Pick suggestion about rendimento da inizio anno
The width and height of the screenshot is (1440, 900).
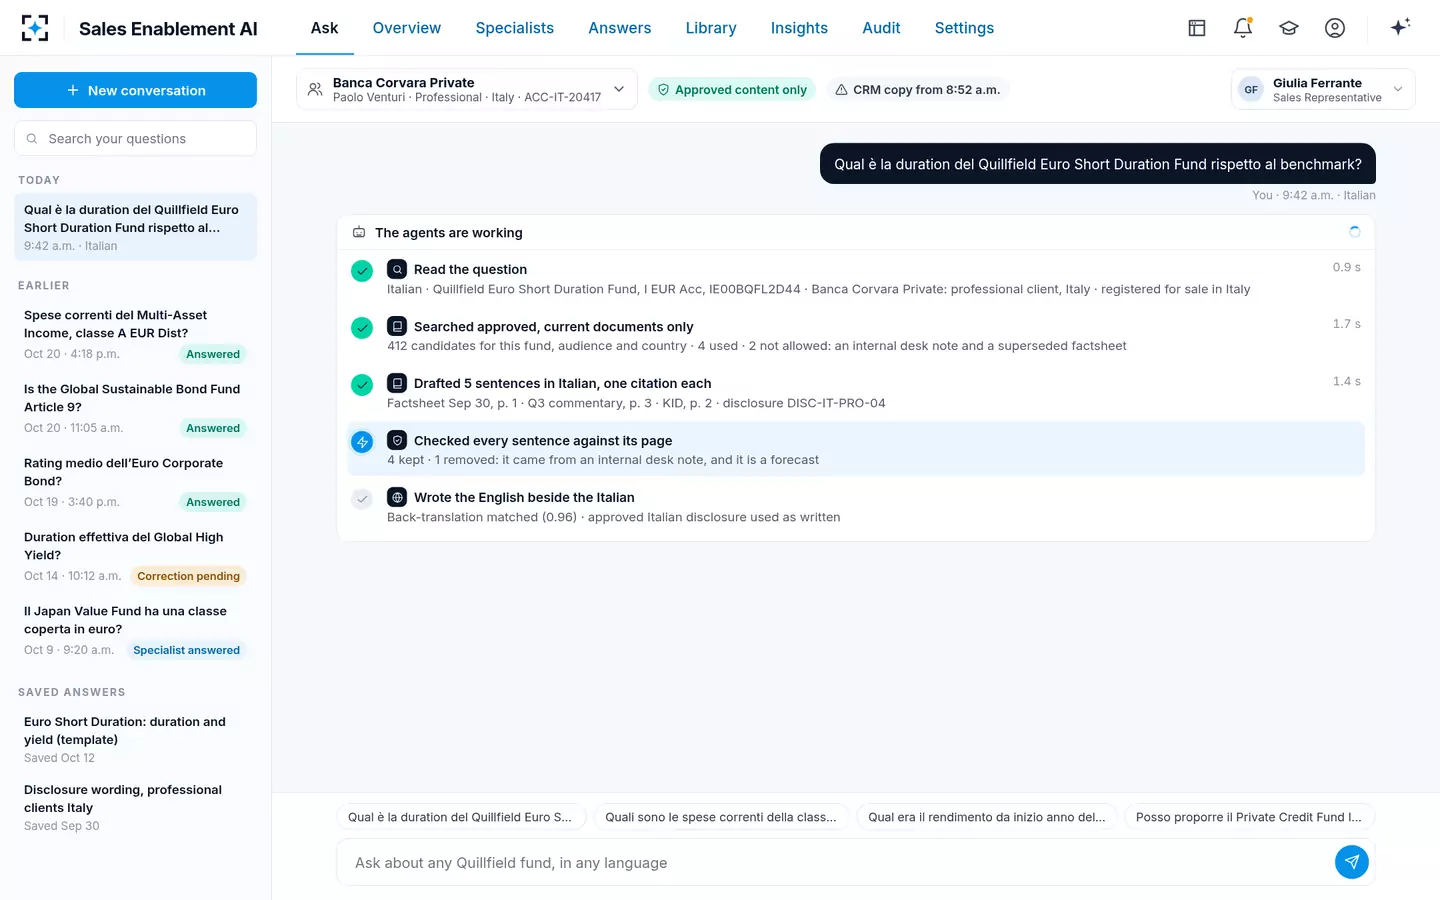pyautogui.click(x=987, y=817)
